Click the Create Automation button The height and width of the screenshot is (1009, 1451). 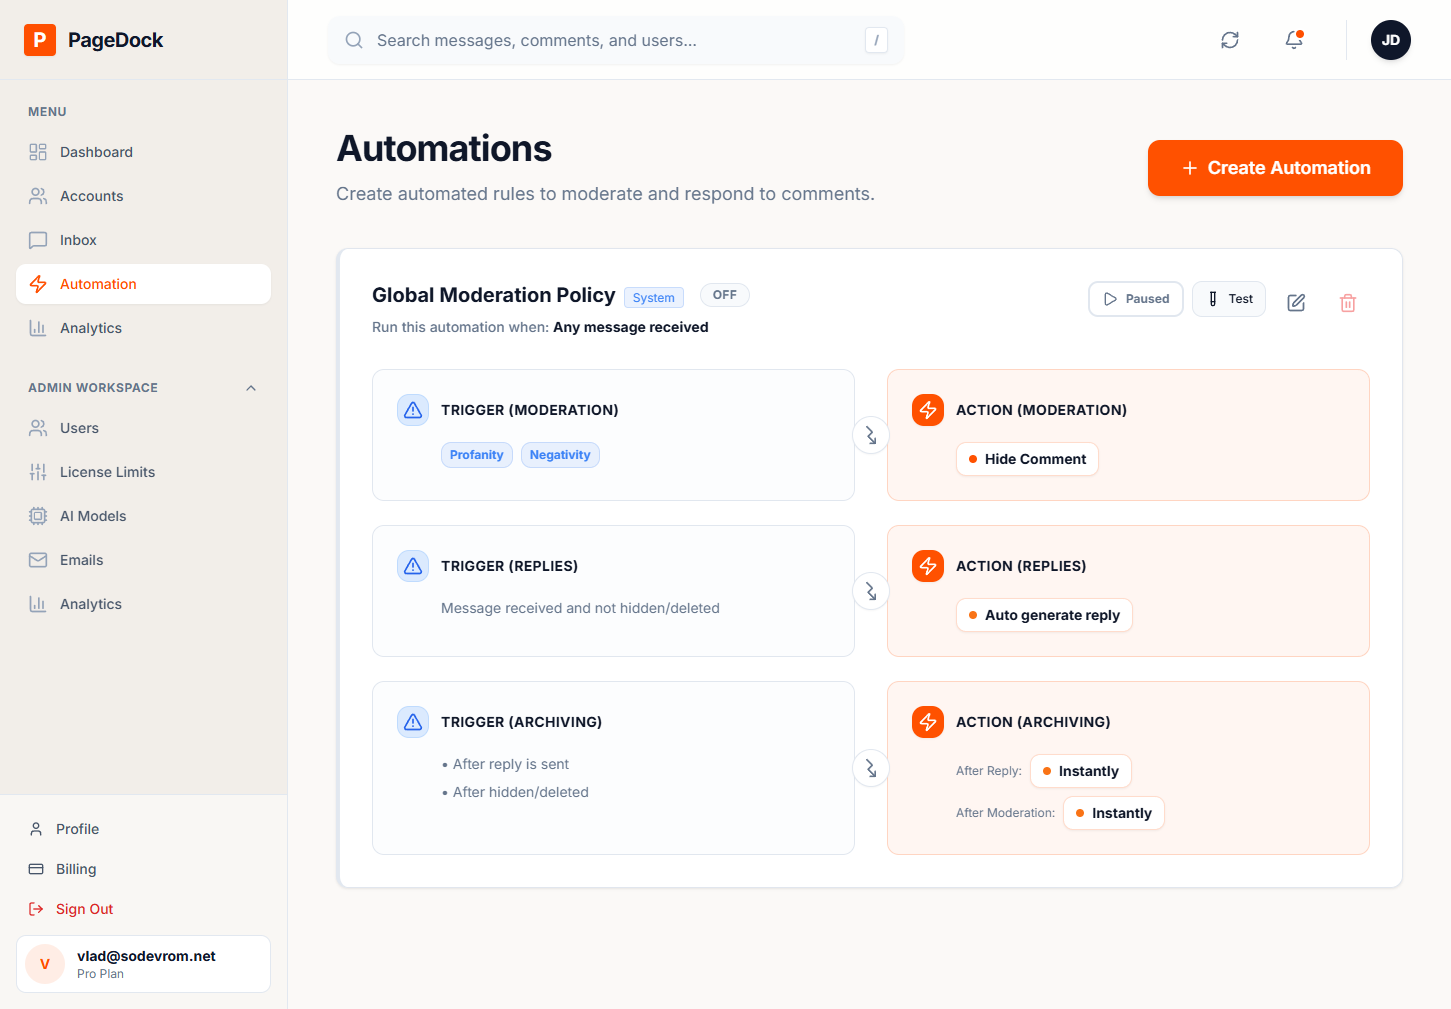[x=1275, y=168]
